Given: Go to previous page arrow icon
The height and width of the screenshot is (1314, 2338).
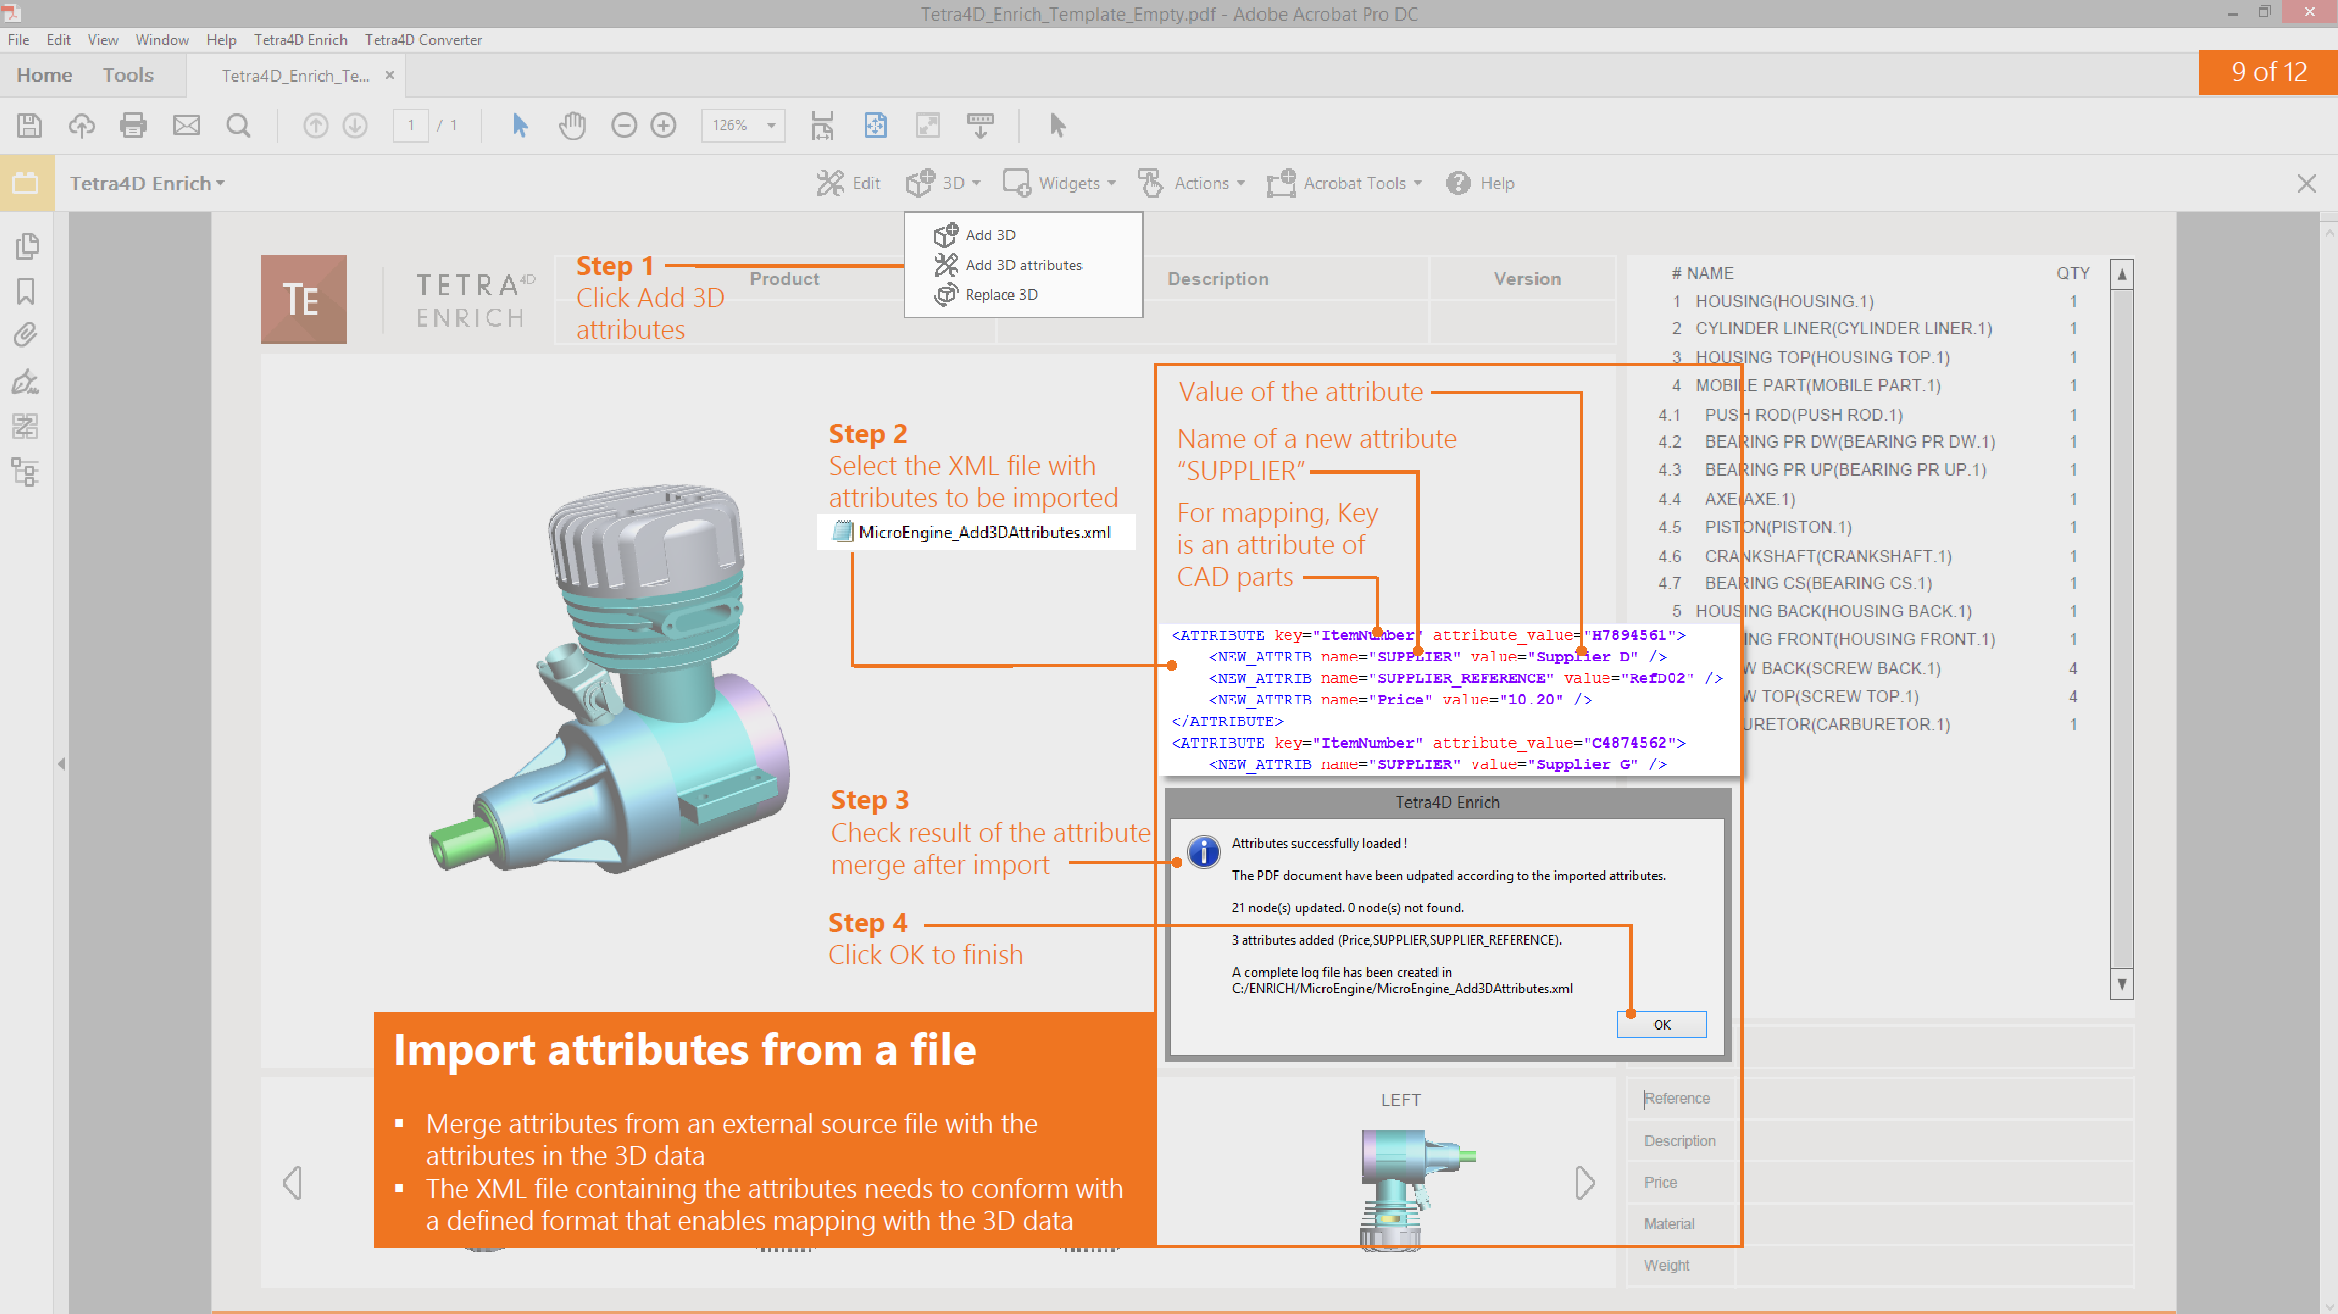Looking at the screenshot, I should coord(315,125).
